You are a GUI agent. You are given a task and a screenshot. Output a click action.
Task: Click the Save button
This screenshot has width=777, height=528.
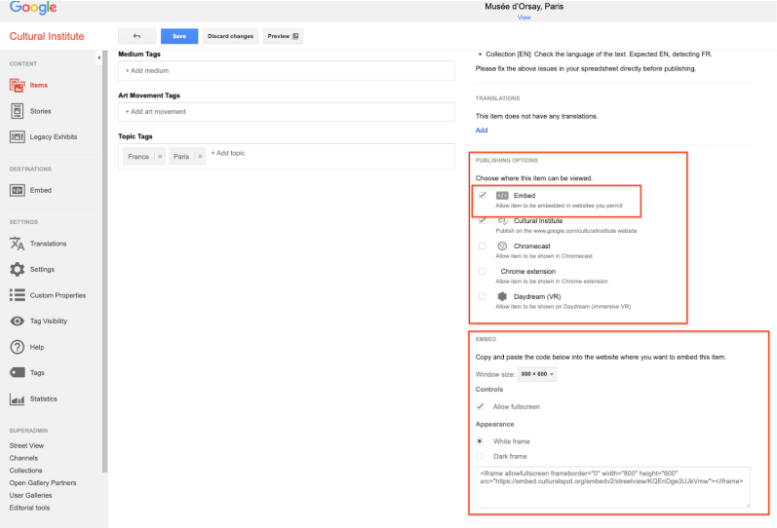click(179, 36)
